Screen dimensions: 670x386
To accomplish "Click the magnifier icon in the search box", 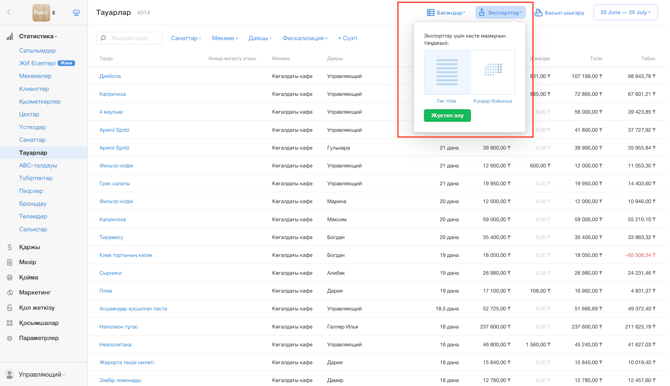I will pos(103,38).
